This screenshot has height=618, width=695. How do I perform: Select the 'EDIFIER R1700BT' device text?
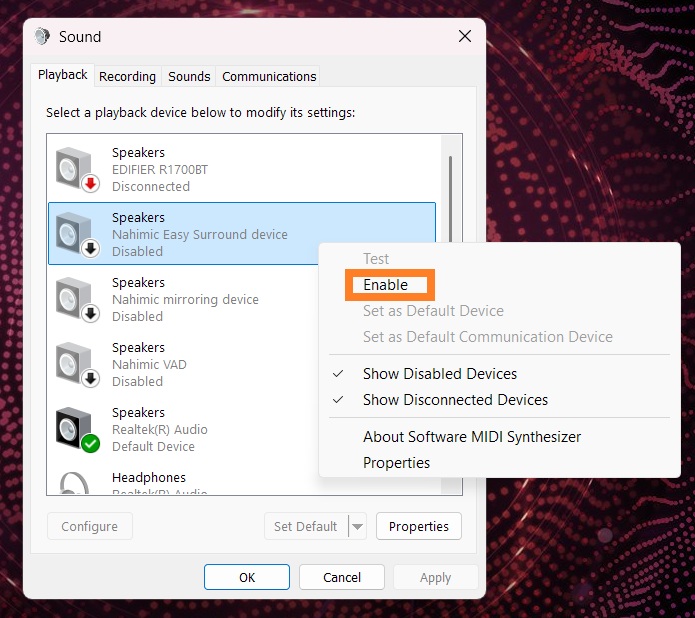(x=160, y=170)
